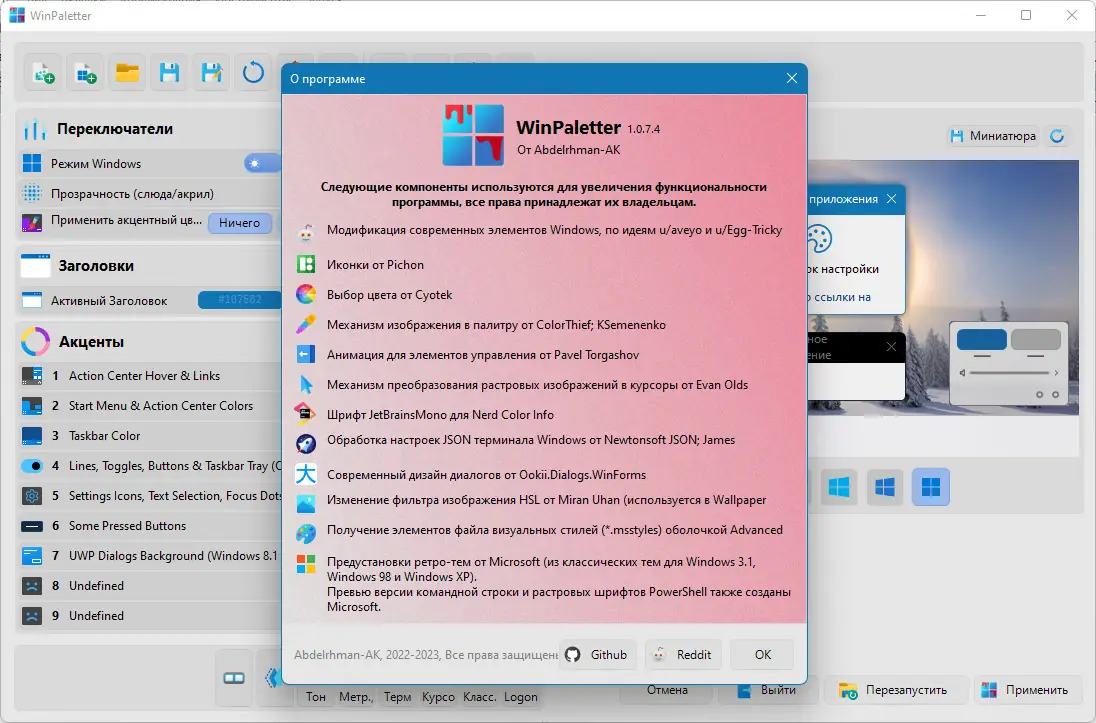Click the Reddit alien icon beside Модификация line
This screenshot has height=723, width=1096.
(x=305, y=234)
